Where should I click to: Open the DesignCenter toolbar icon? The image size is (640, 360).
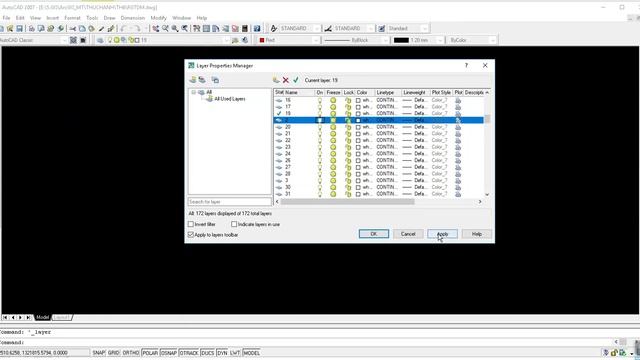207,29
